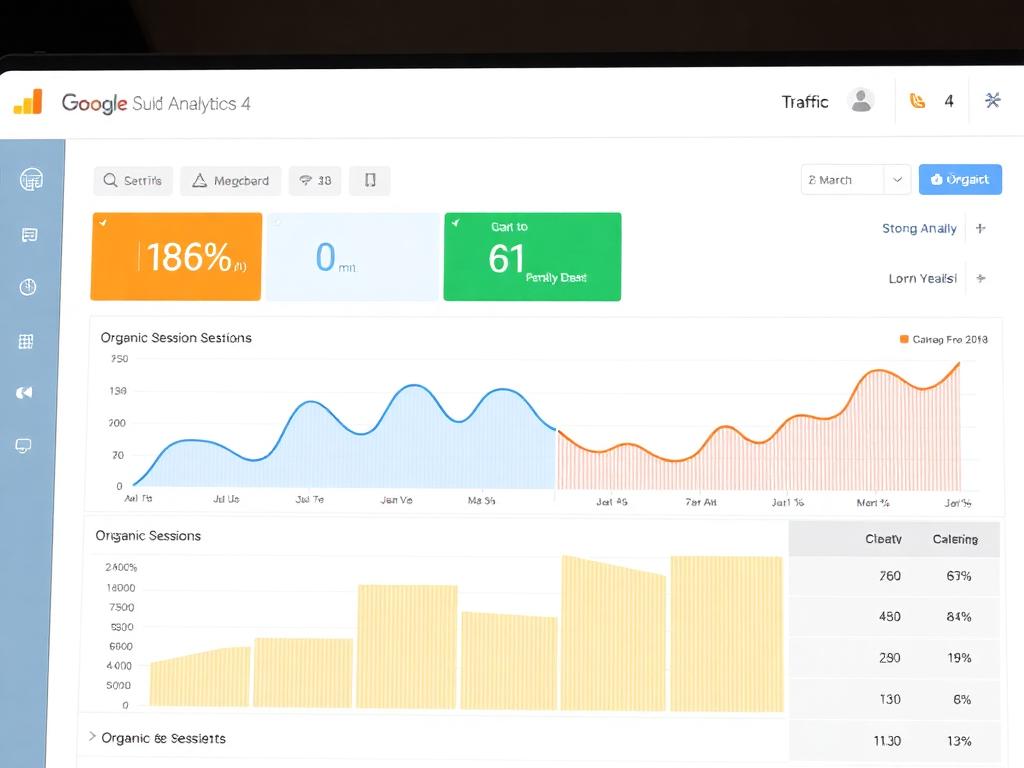Open the blue tools icon in header

pos(993,100)
